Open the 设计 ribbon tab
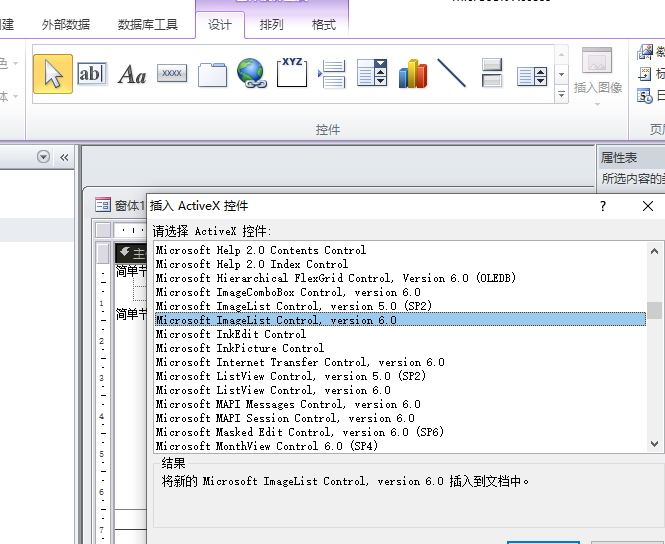The height and width of the screenshot is (544, 665). 220,25
